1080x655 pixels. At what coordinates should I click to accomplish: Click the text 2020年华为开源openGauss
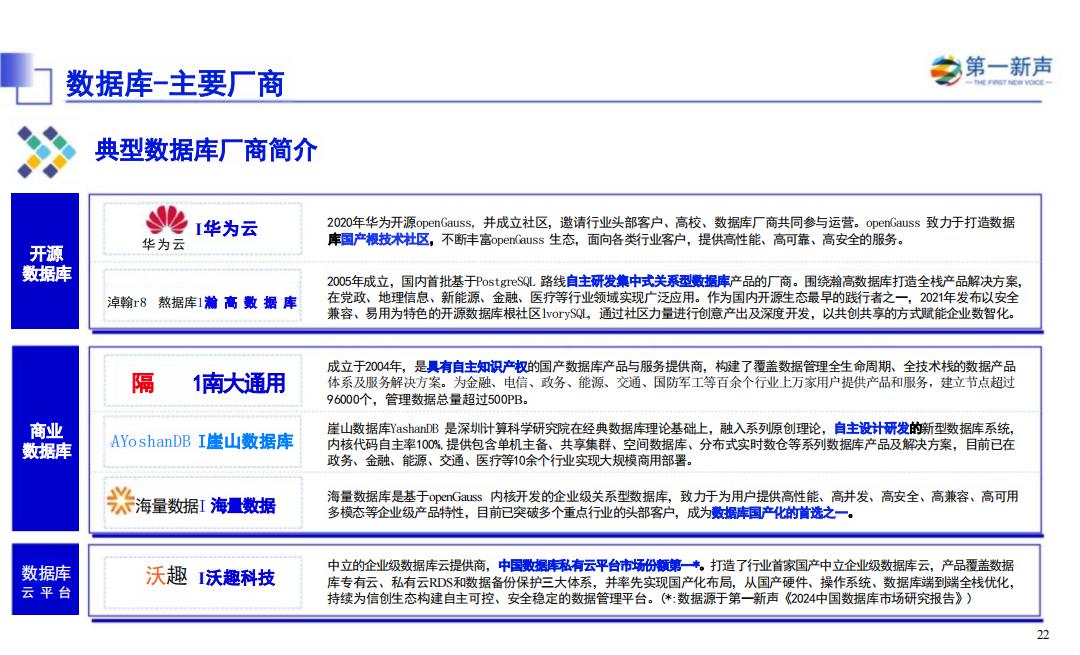(x=401, y=222)
